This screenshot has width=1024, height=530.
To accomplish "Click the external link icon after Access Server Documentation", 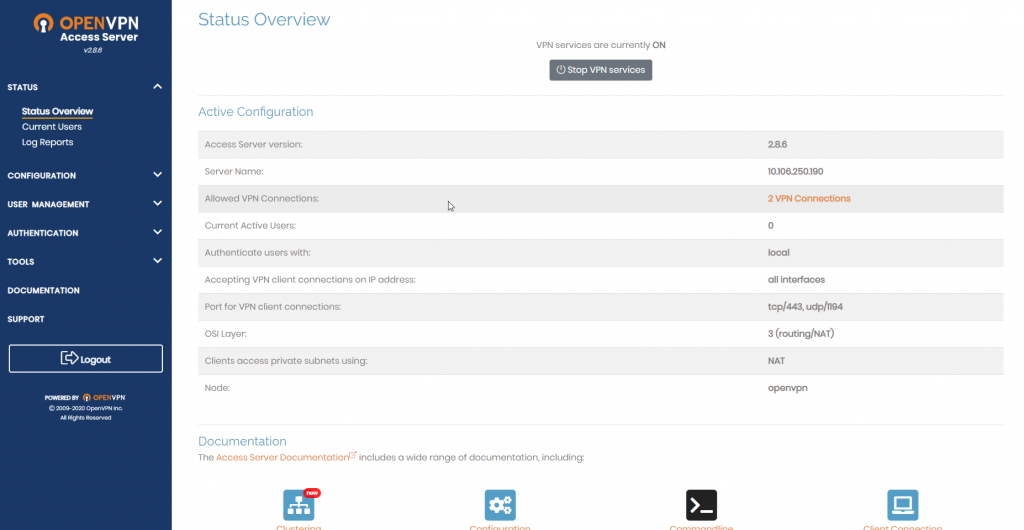I will [x=353, y=456].
